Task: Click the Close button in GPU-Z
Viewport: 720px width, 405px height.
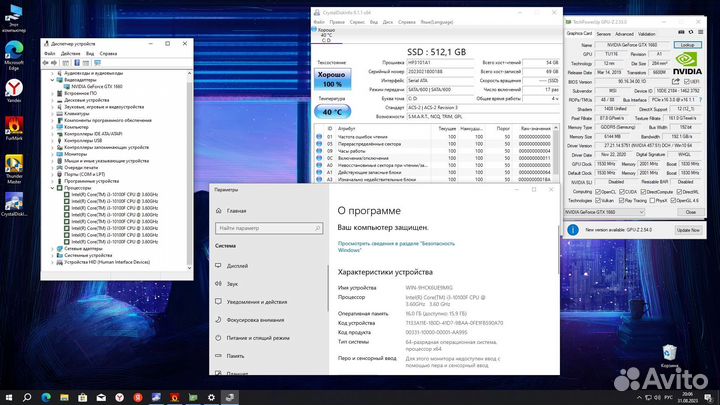Action: tap(691, 212)
